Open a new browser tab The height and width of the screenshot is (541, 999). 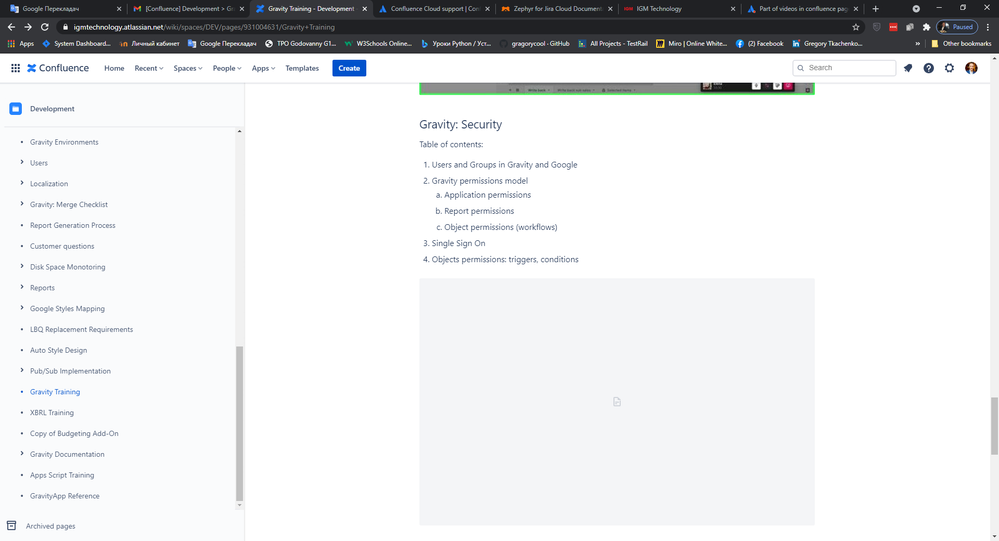875,9
